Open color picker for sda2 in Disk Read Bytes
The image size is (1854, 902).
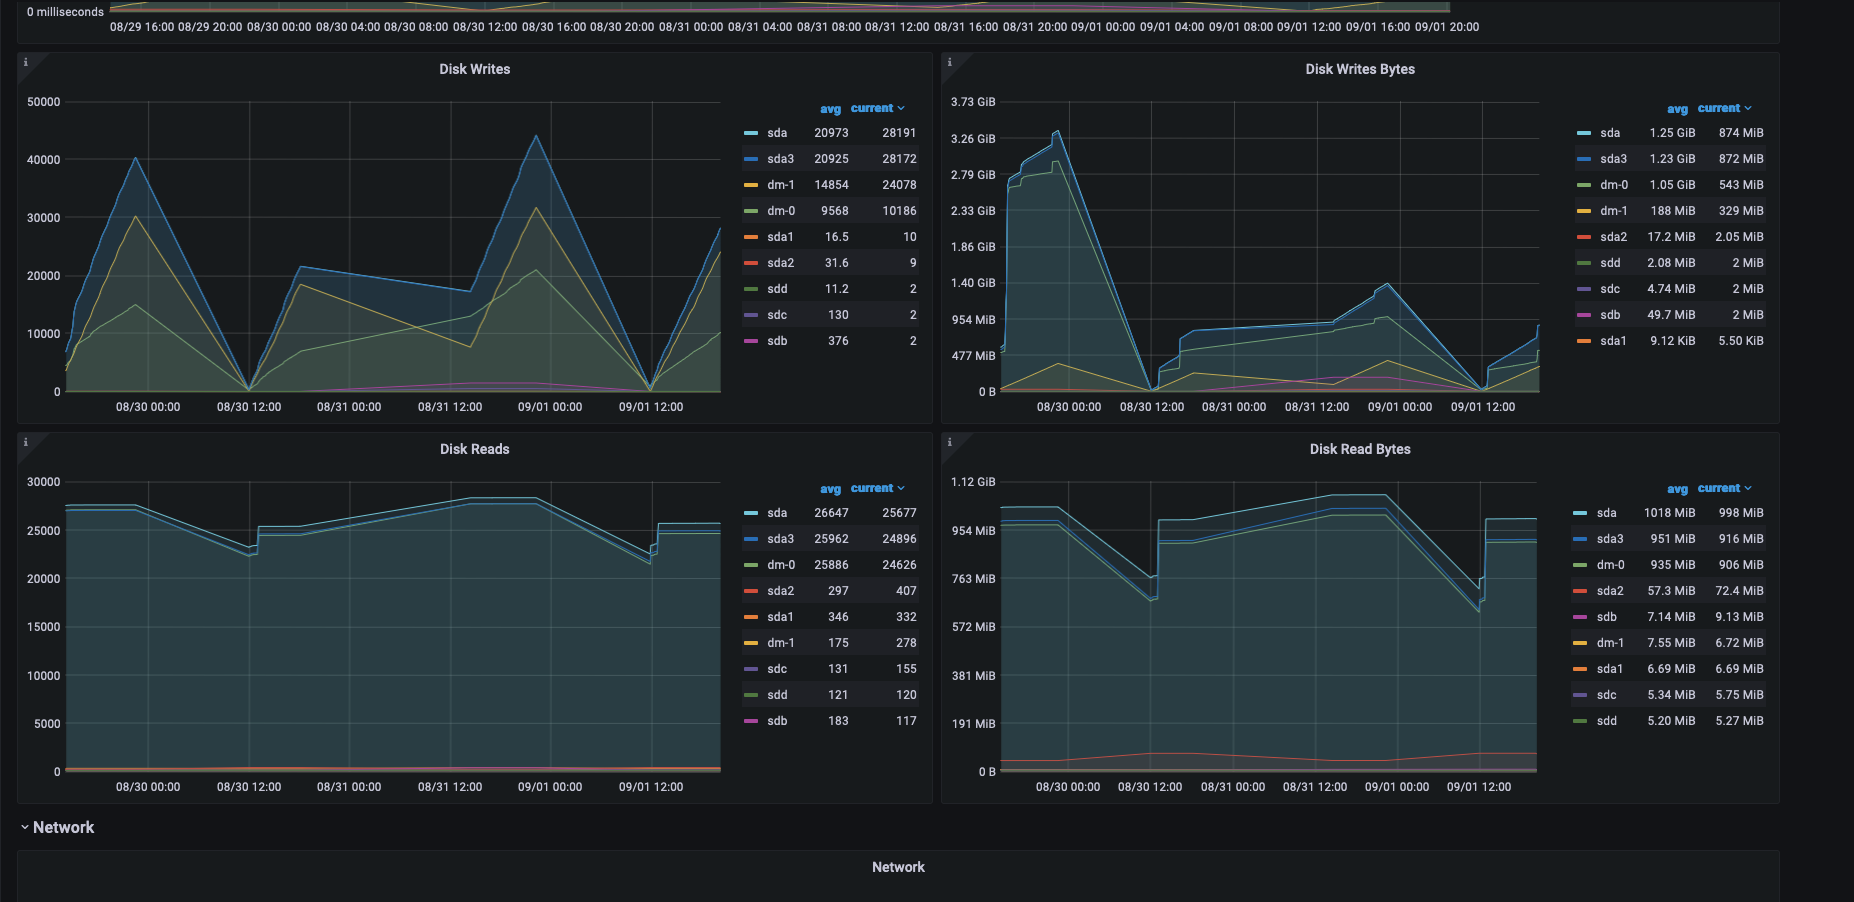coord(1580,591)
